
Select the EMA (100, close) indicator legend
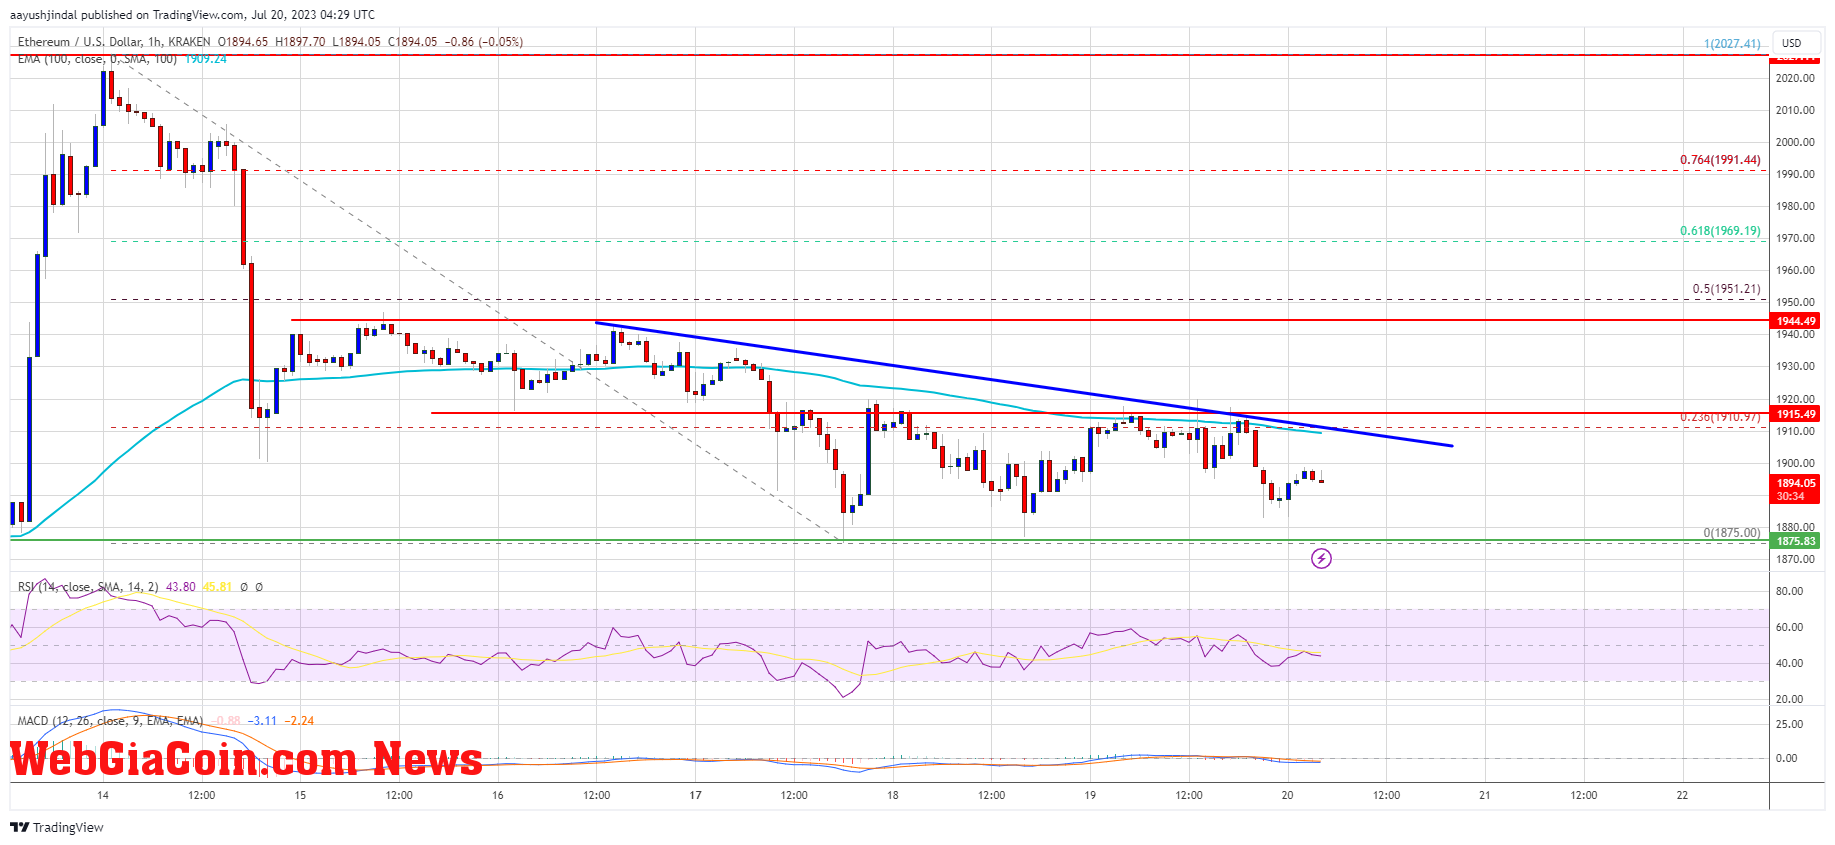click(97, 59)
